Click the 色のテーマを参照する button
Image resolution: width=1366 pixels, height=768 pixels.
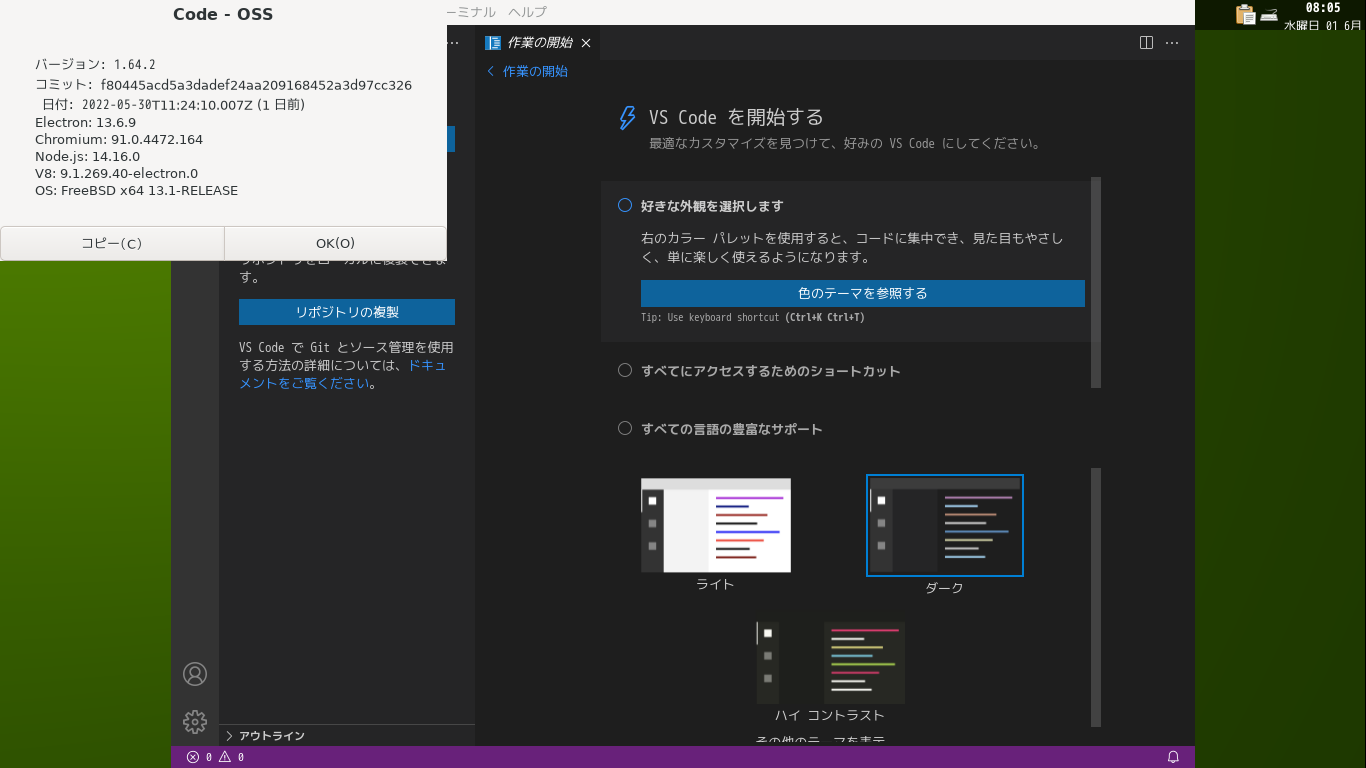click(863, 293)
